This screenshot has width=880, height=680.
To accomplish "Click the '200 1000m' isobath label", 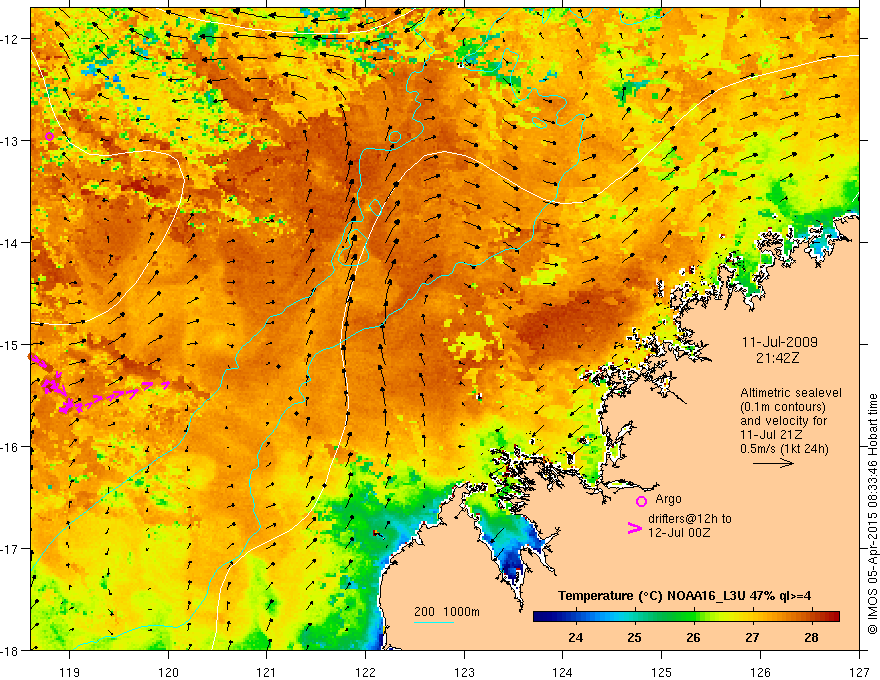I will click(447, 612).
